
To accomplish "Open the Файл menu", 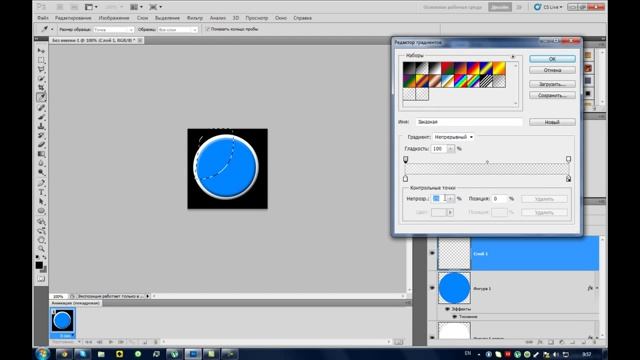I will 43,18.
